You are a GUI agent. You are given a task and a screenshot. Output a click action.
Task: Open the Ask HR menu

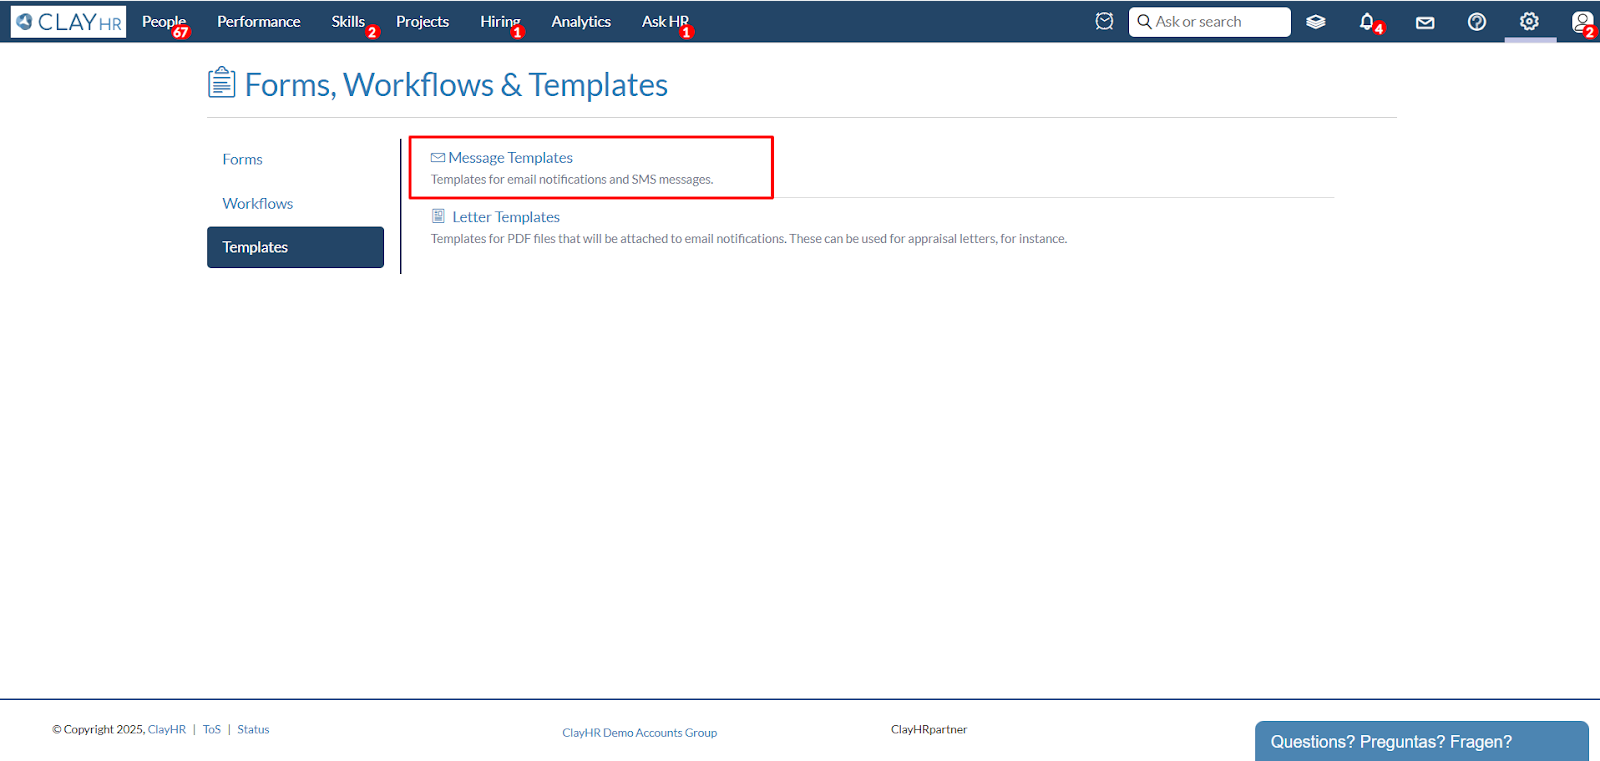tap(665, 21)
